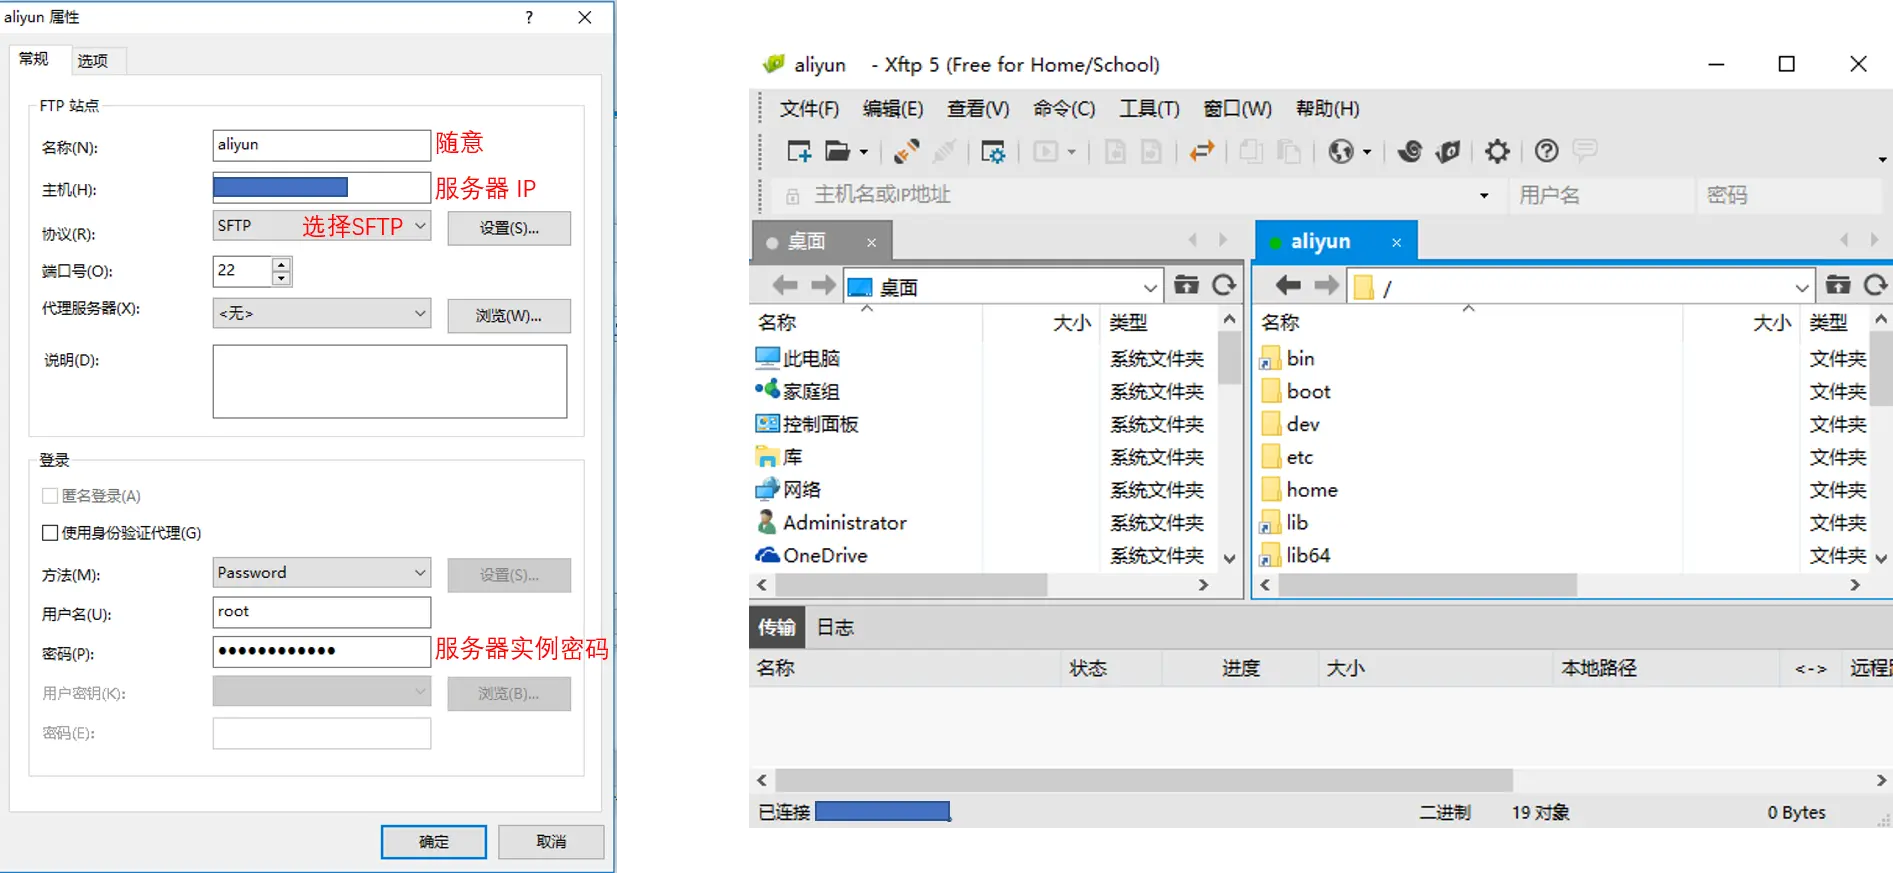Open the 代理服务器(X) dropdown
1893x873 pixels.
[420, 313]
